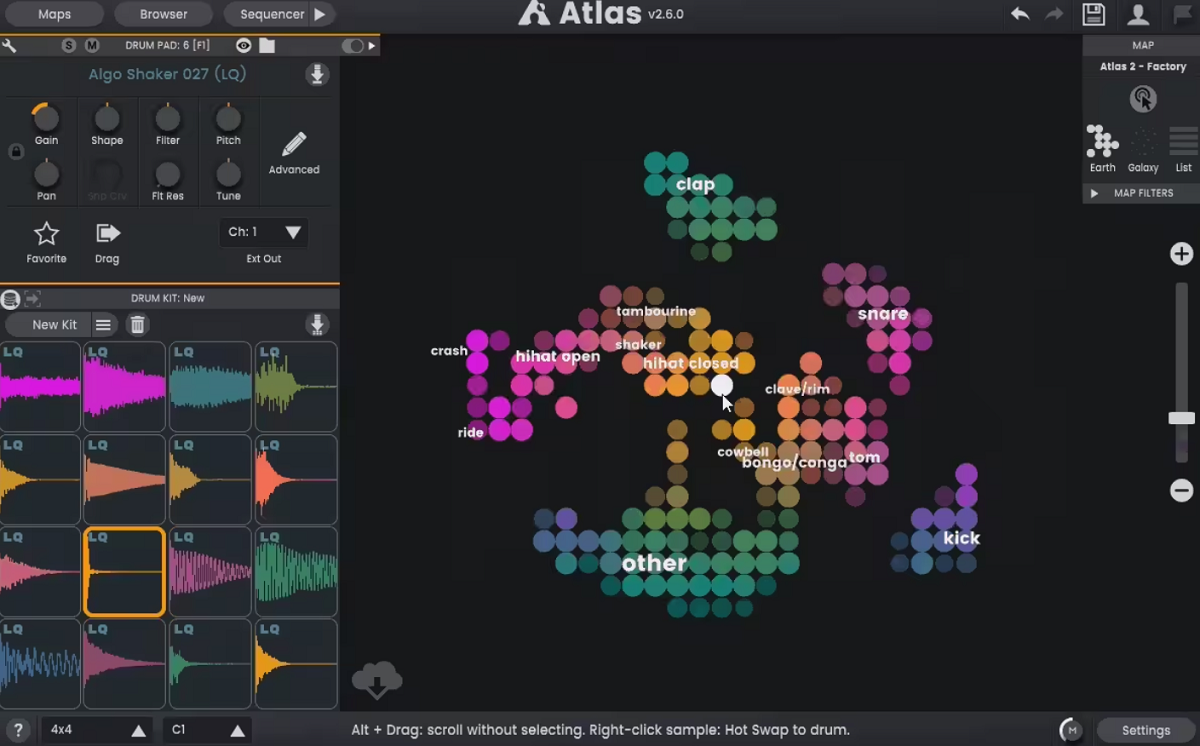Download the drum kit samples
1200x746 pixels.
[x=317, y=325]
